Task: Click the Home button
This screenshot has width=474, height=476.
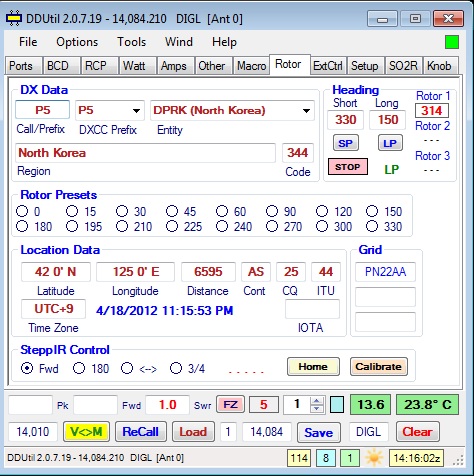Action: (313, 367)
